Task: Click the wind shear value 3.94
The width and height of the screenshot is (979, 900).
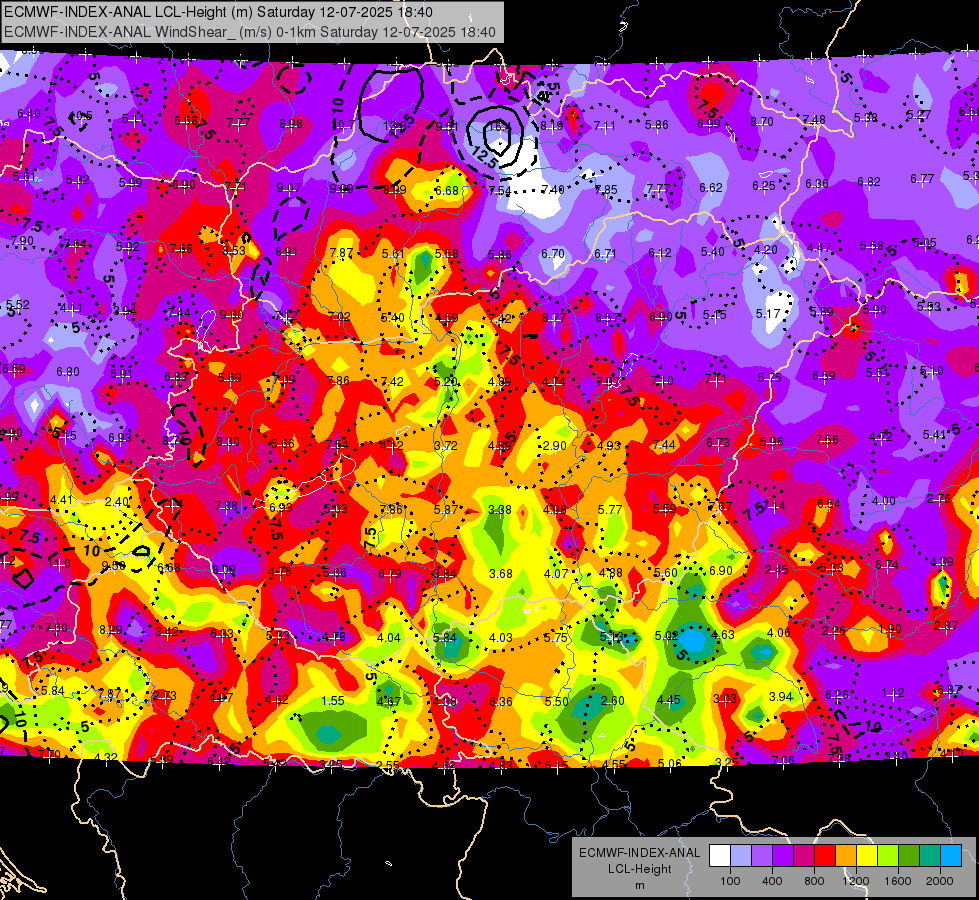Action: pyautogui.click(x=780, y=696)
